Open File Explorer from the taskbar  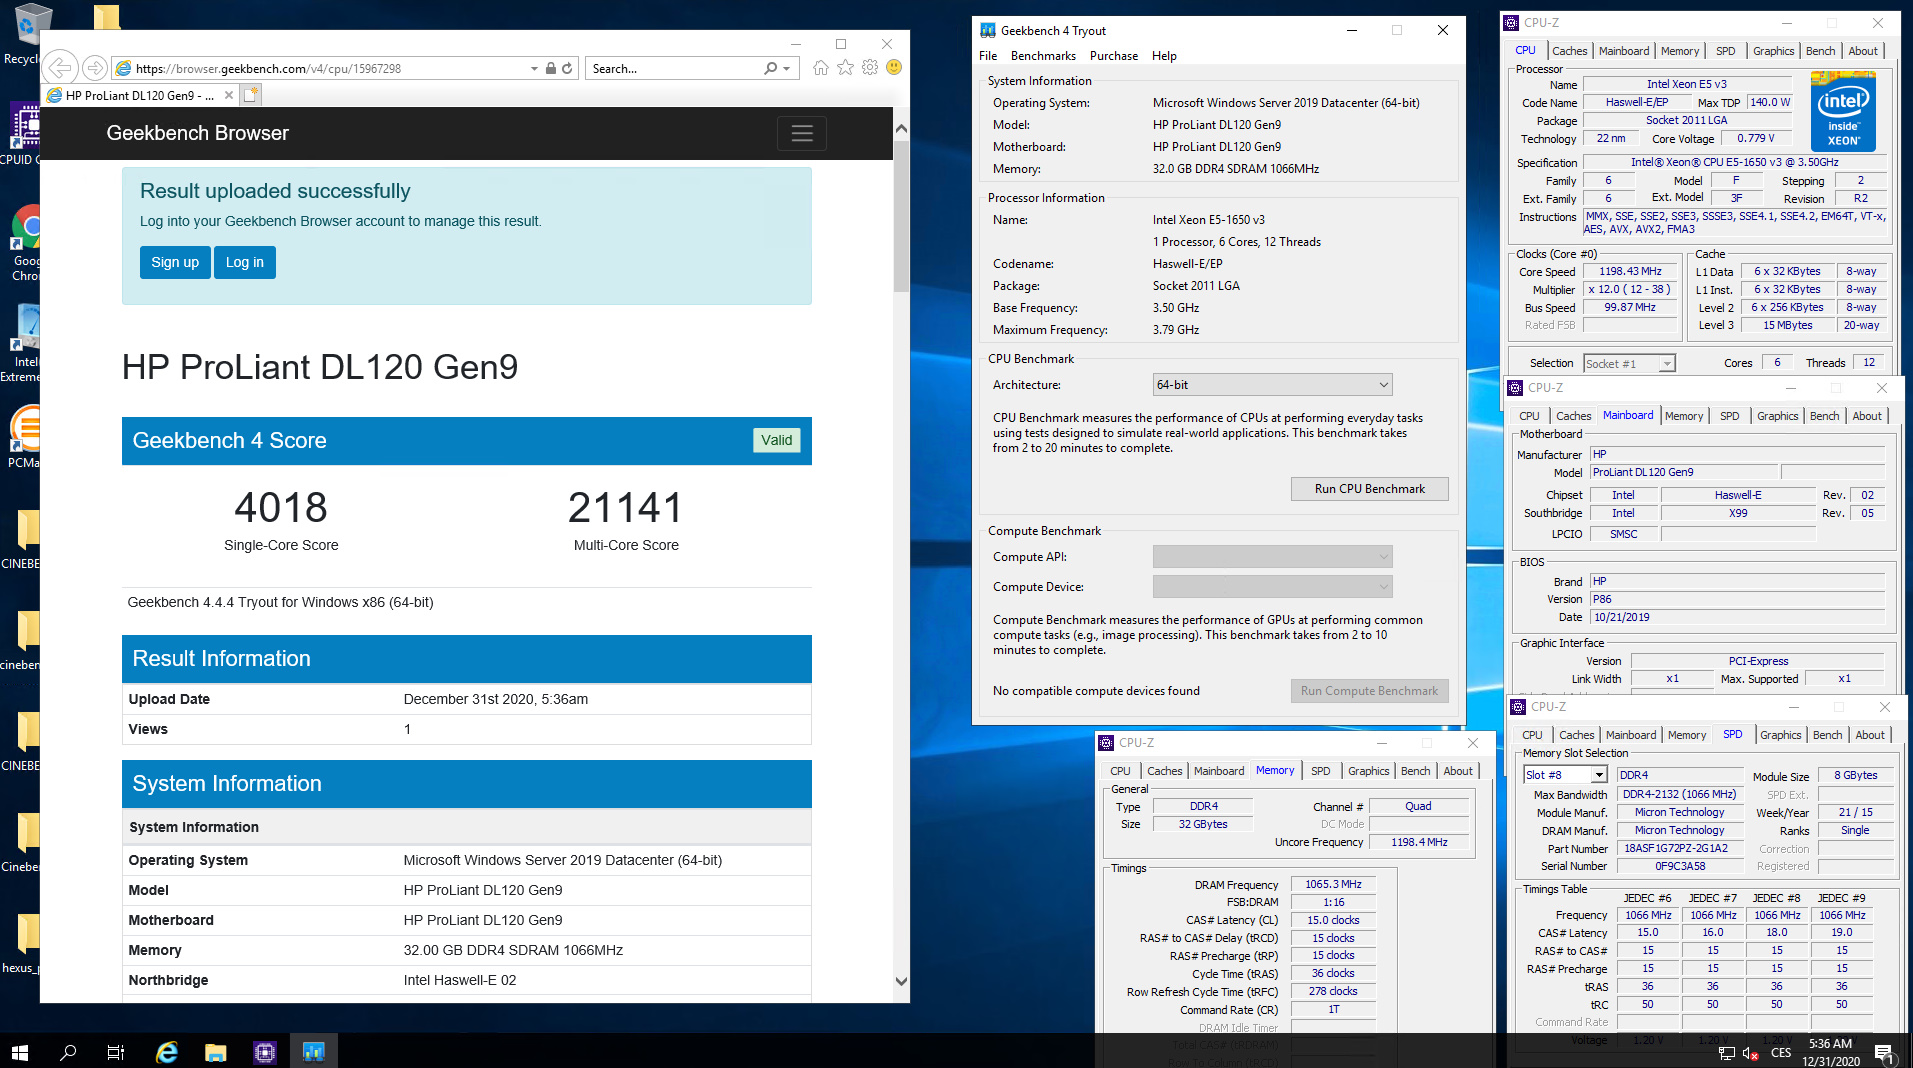click(215, 1051)
